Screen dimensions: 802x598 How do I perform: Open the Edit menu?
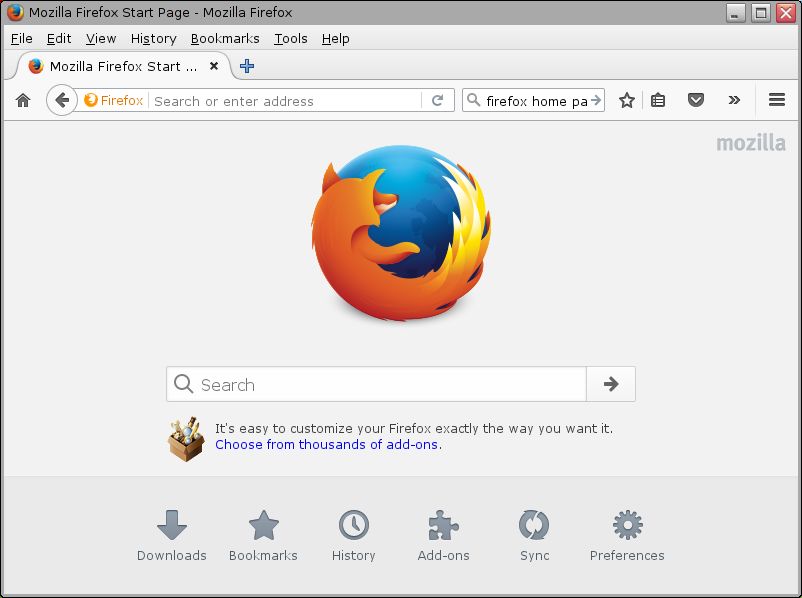tap(59, 38)
